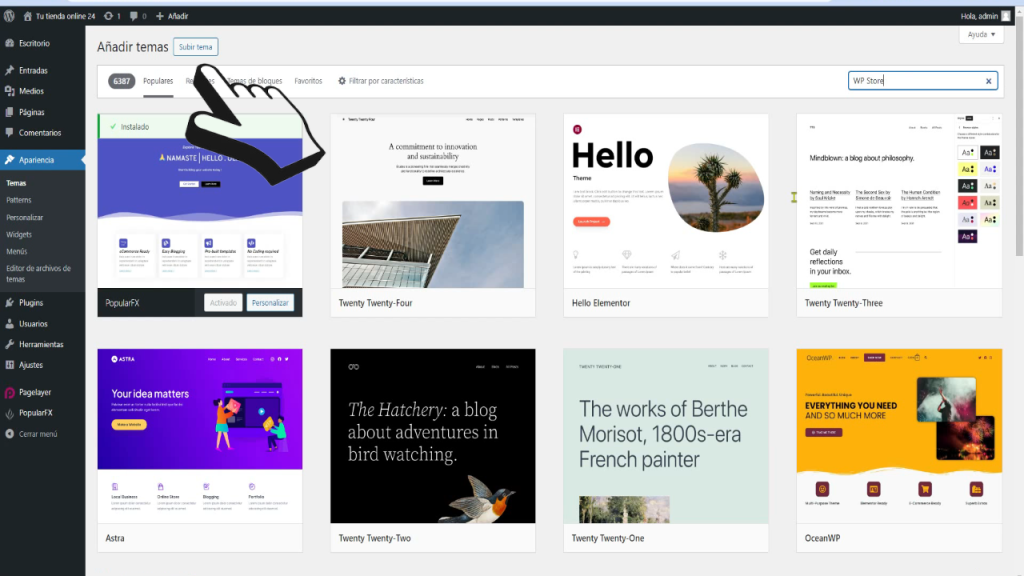
Task: Click the PopularFX sidebar icon
Action: (10, 413)
